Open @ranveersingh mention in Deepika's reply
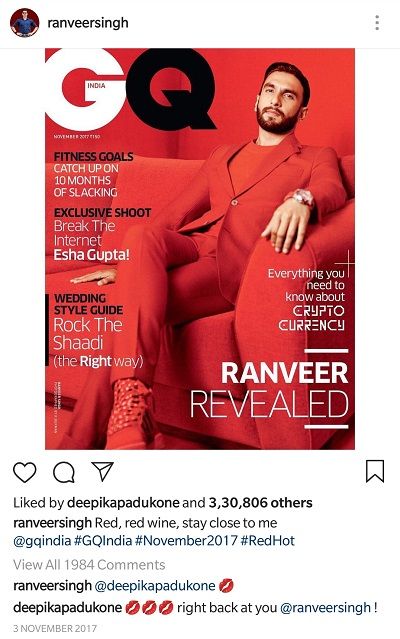Screen dimensions: 400x639 (325, 608)
